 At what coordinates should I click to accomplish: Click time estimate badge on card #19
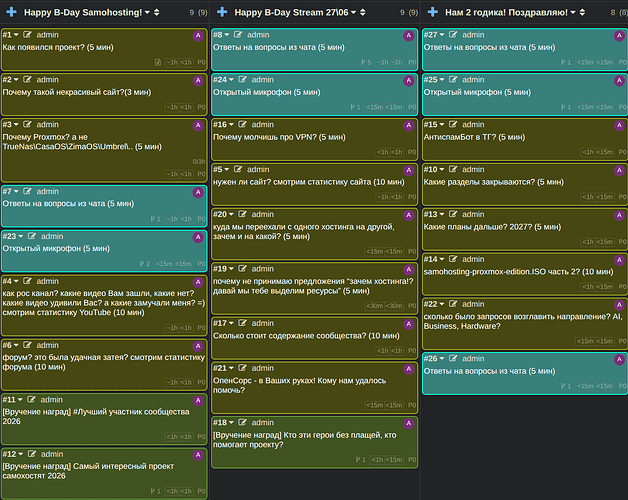coord(374,306)
